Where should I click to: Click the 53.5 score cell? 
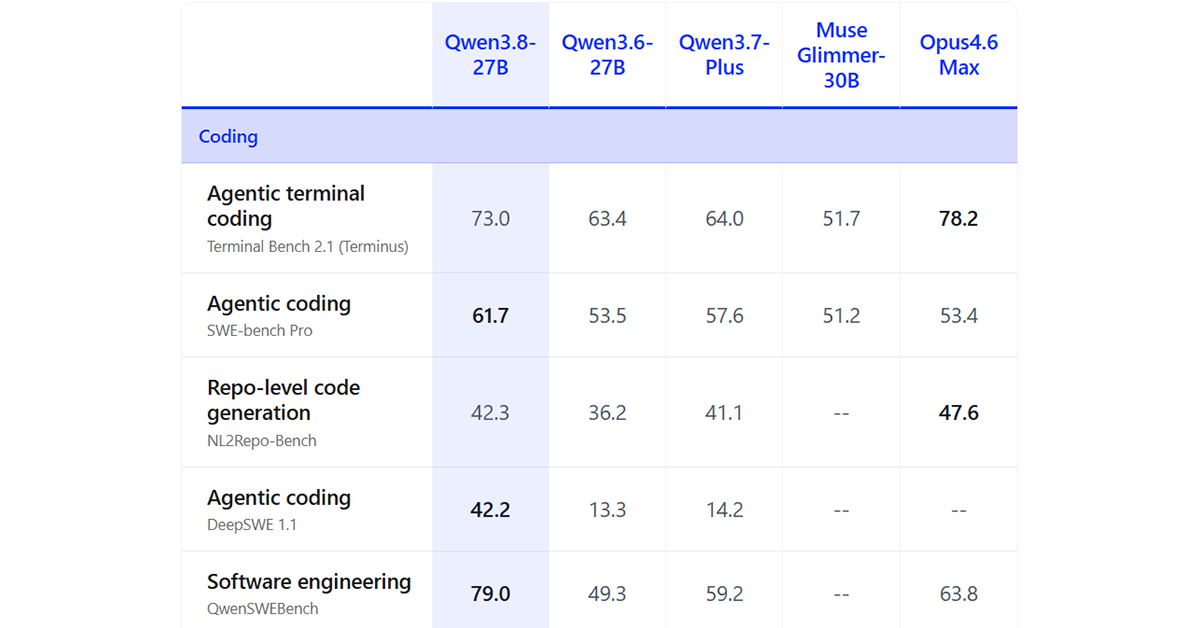pyautogui.click(x=607, y=316)
